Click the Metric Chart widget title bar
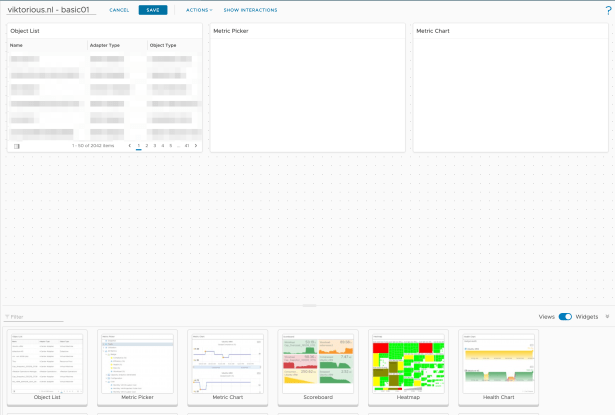 (x=510, y=31)
